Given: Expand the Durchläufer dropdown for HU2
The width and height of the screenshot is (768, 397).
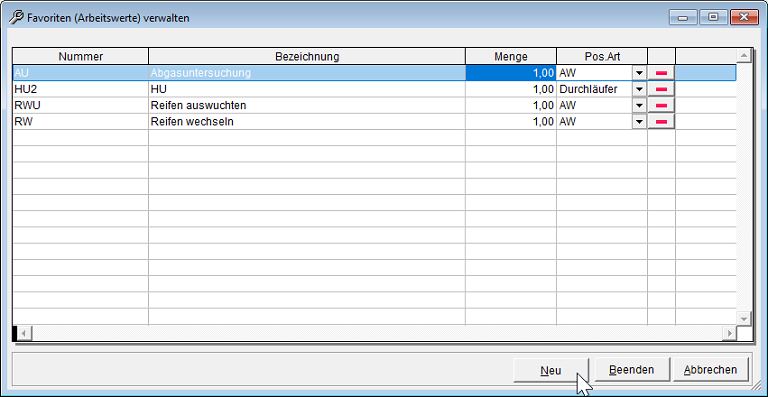Looking at the screenshot, I should pyautogui.click(x=639, y=89).
